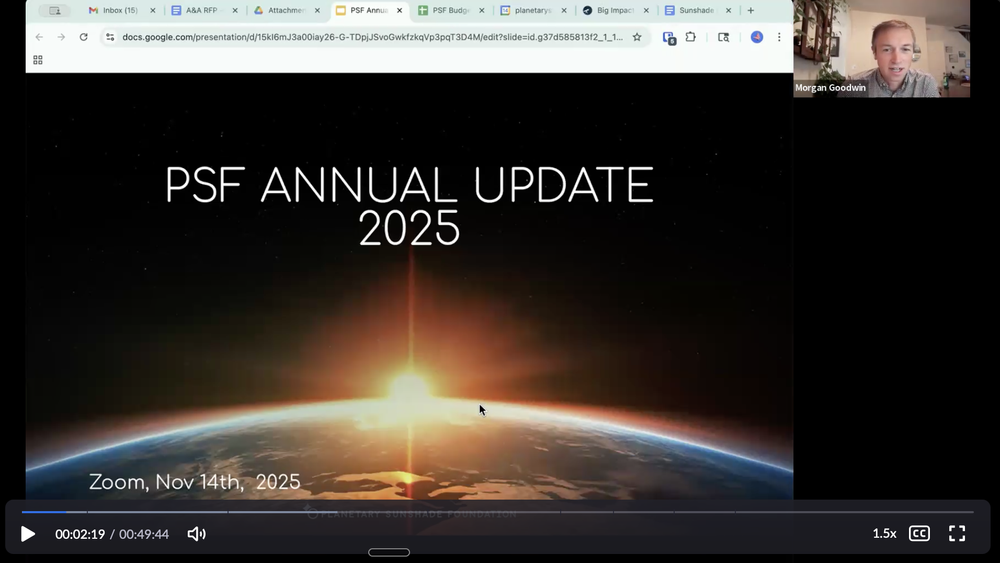Go back in browser history
The image size is (1000, 563).
click(x=39, y=37)
